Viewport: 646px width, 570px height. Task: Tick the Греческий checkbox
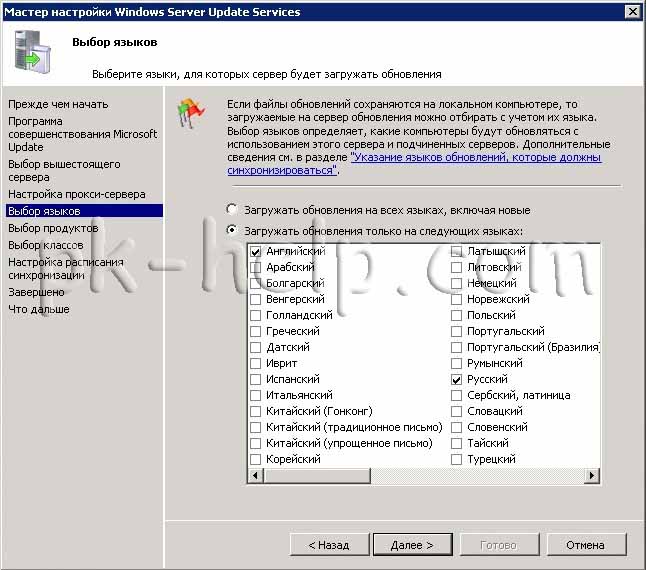[255, 331]
